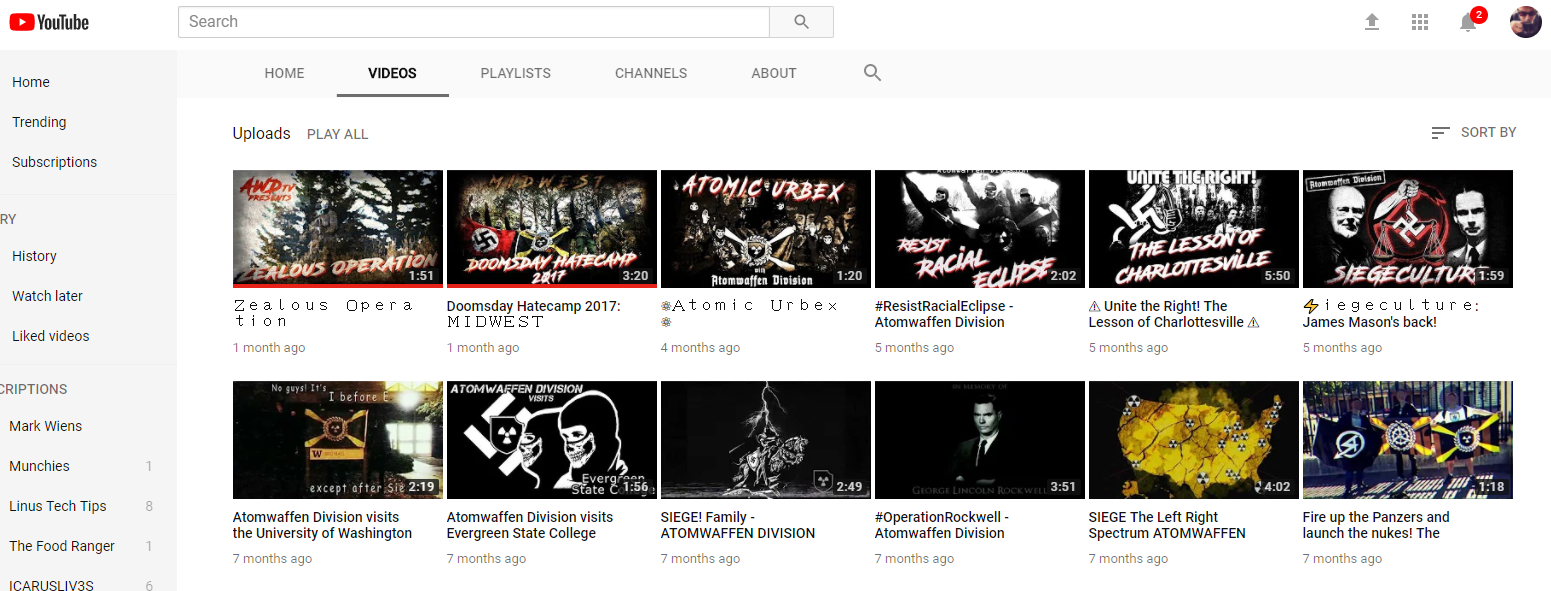1551x591 pixels.
Task: Click the 'SIEGE The Left Right Spectrum' title
Action: click(x=1167, y=525)
